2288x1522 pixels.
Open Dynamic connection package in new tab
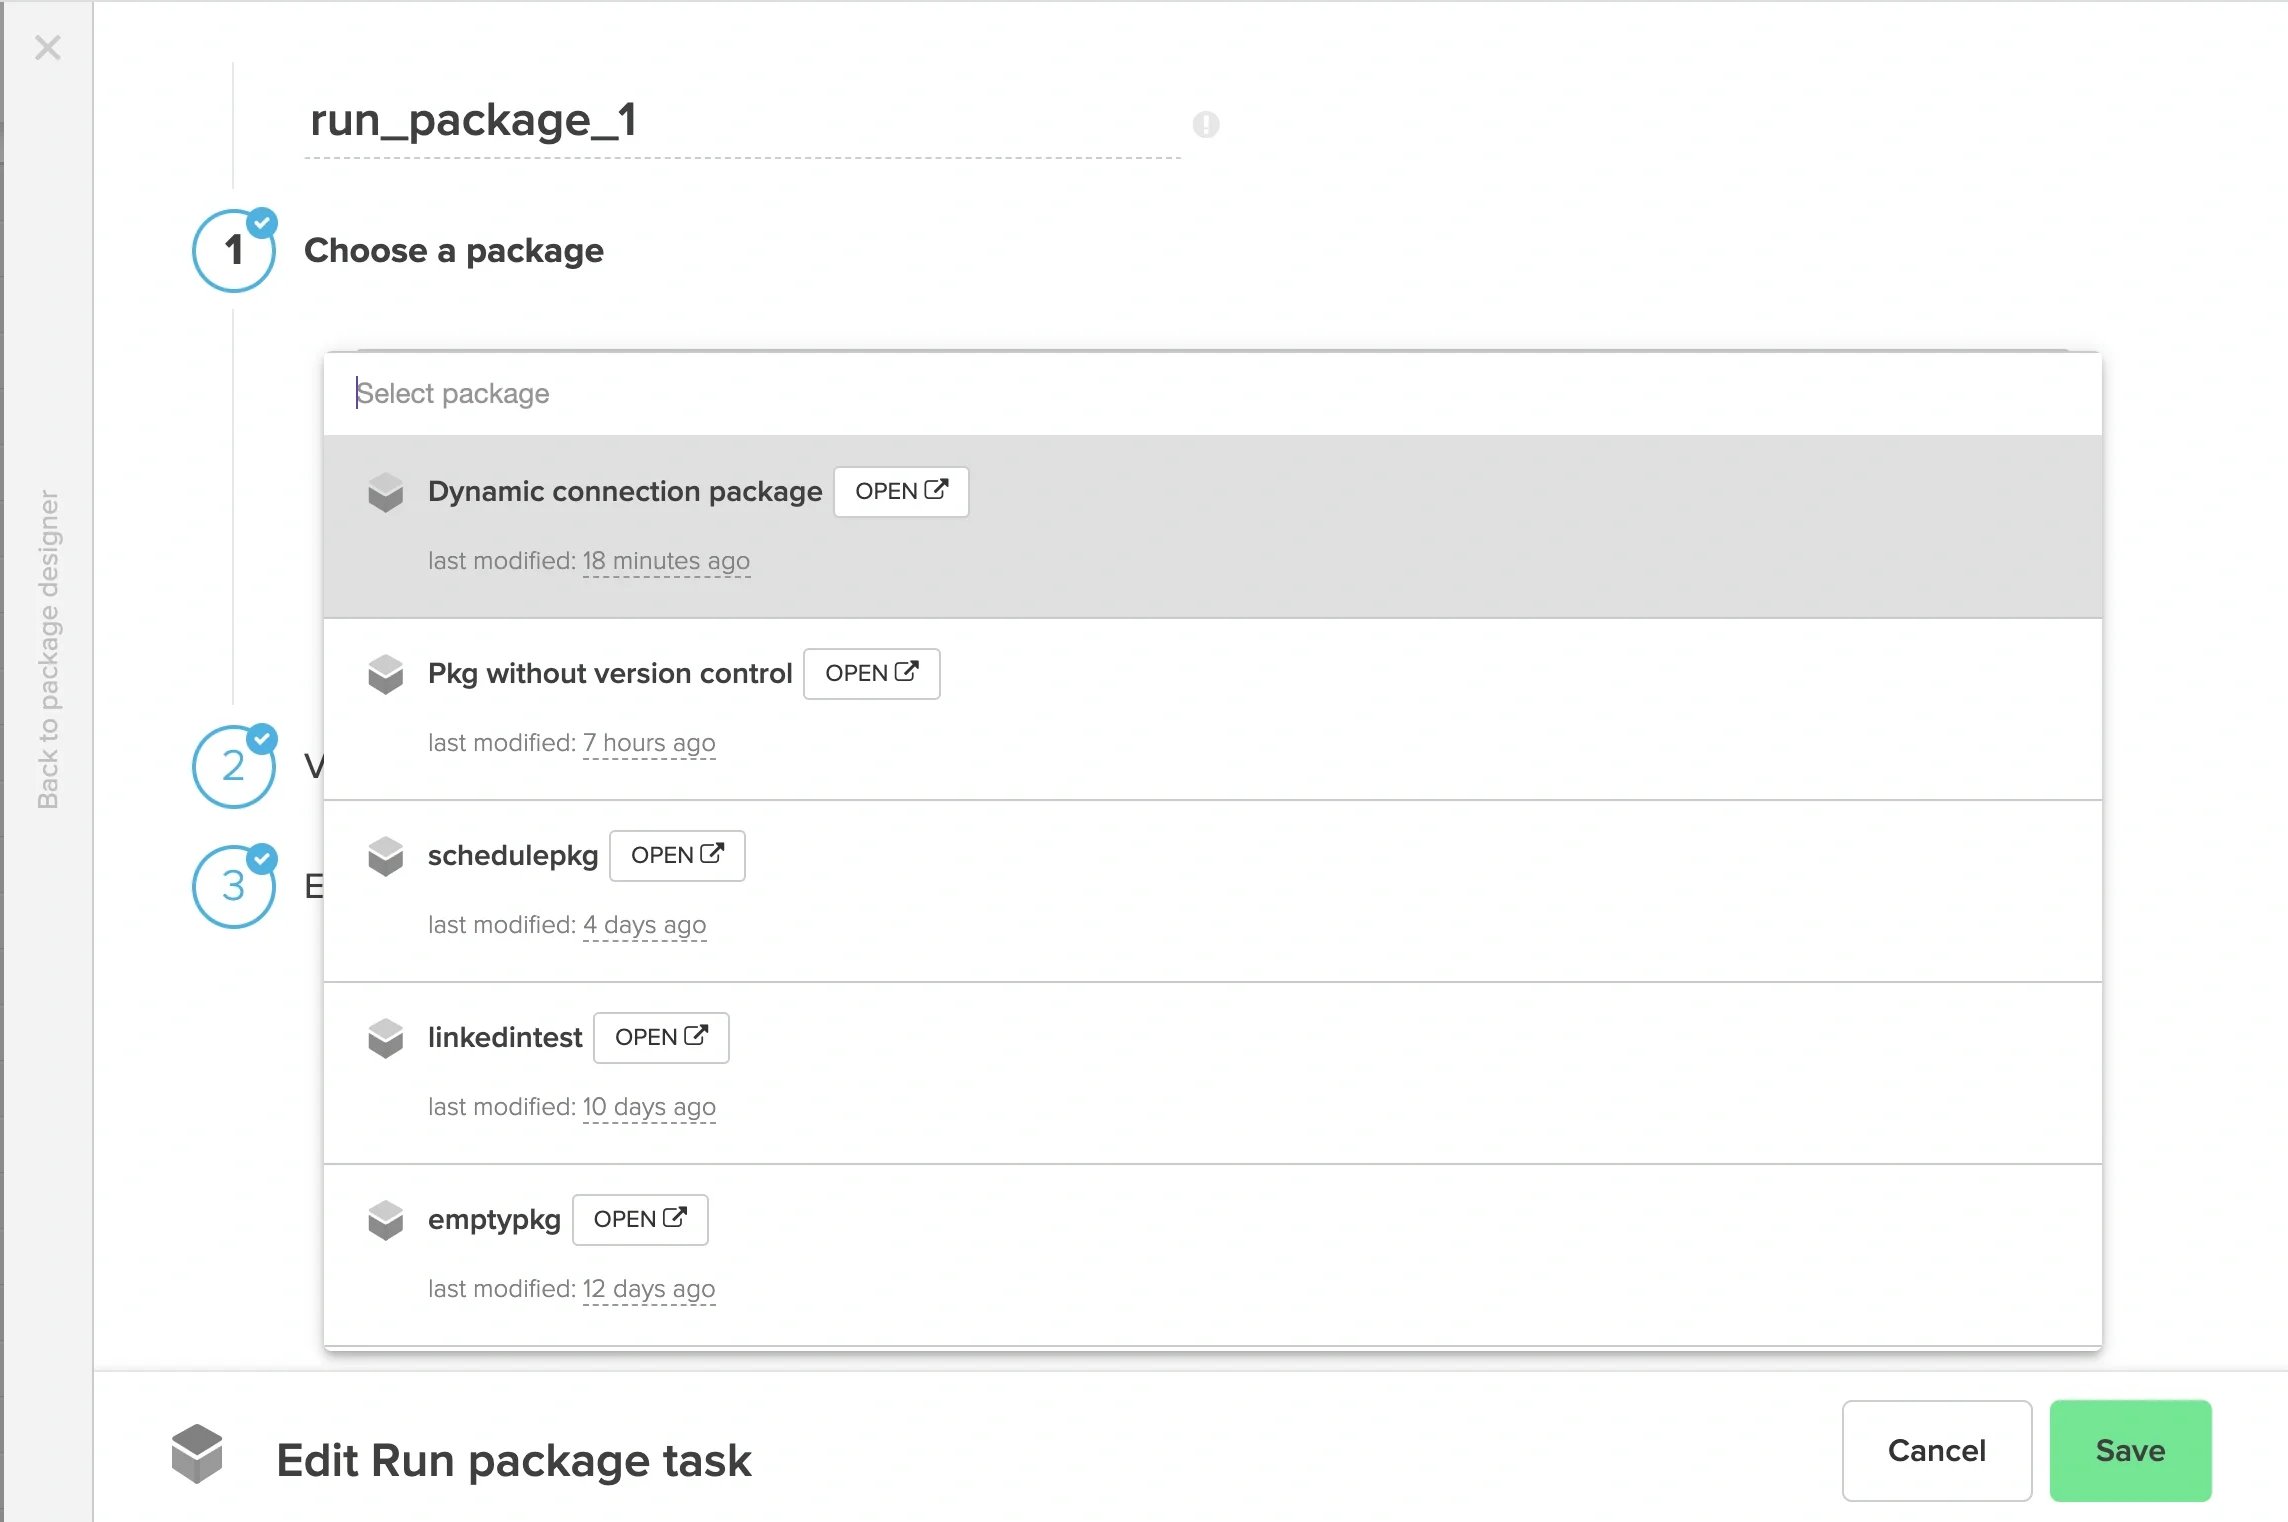(901, 491)
